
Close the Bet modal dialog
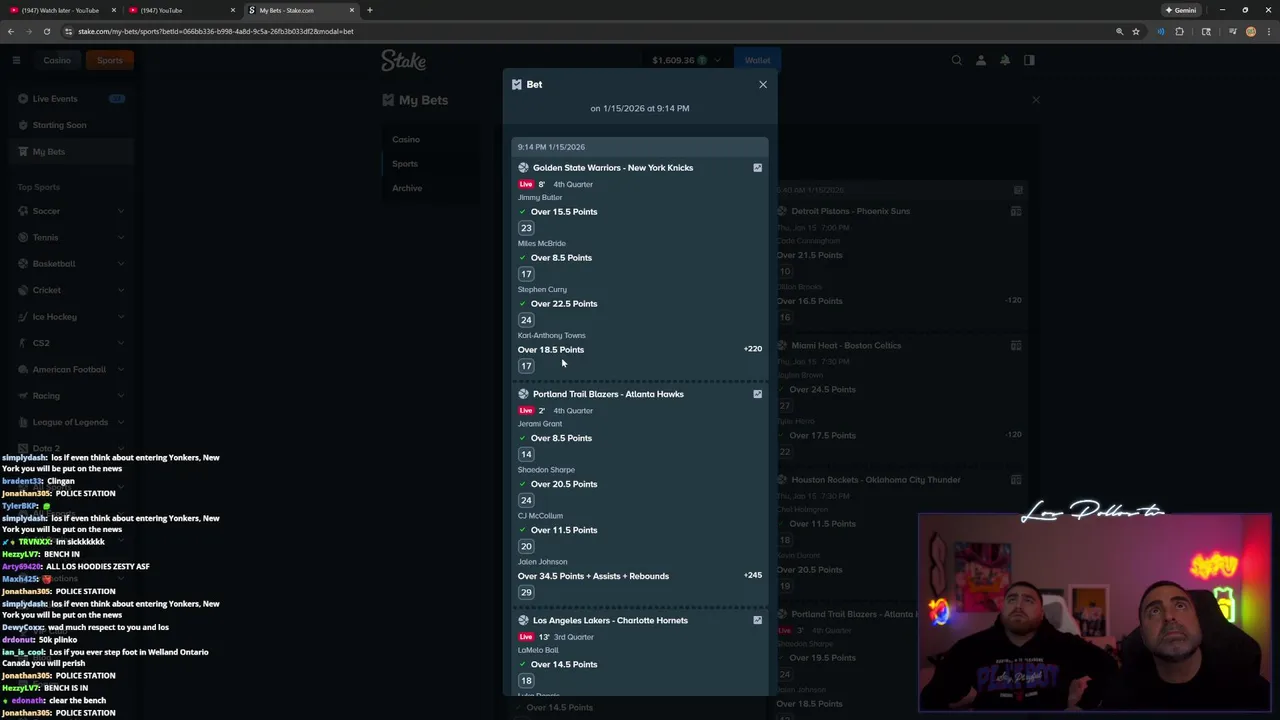point(763,84)
